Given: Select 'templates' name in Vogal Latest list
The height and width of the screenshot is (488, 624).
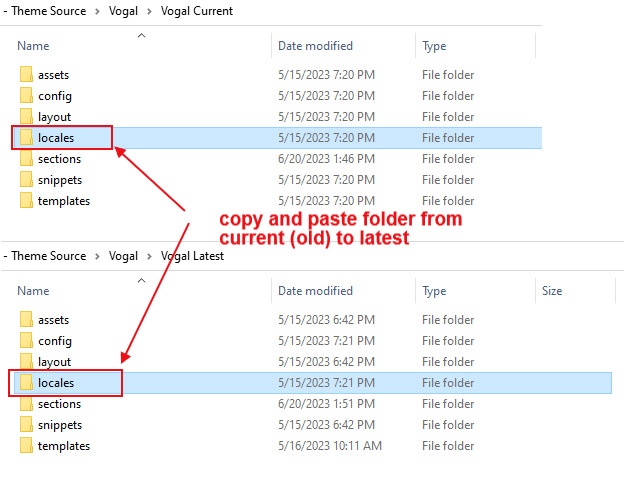Looking at the screenshot, I should tap(64, 446).
